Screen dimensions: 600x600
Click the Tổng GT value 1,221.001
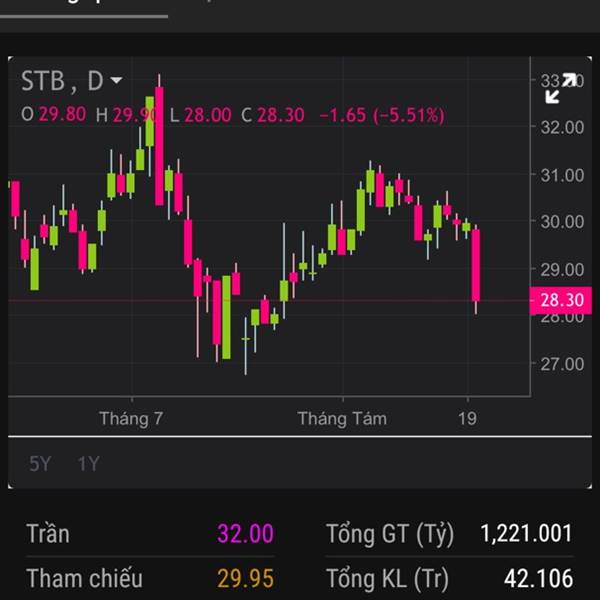[x=527, y=533]
